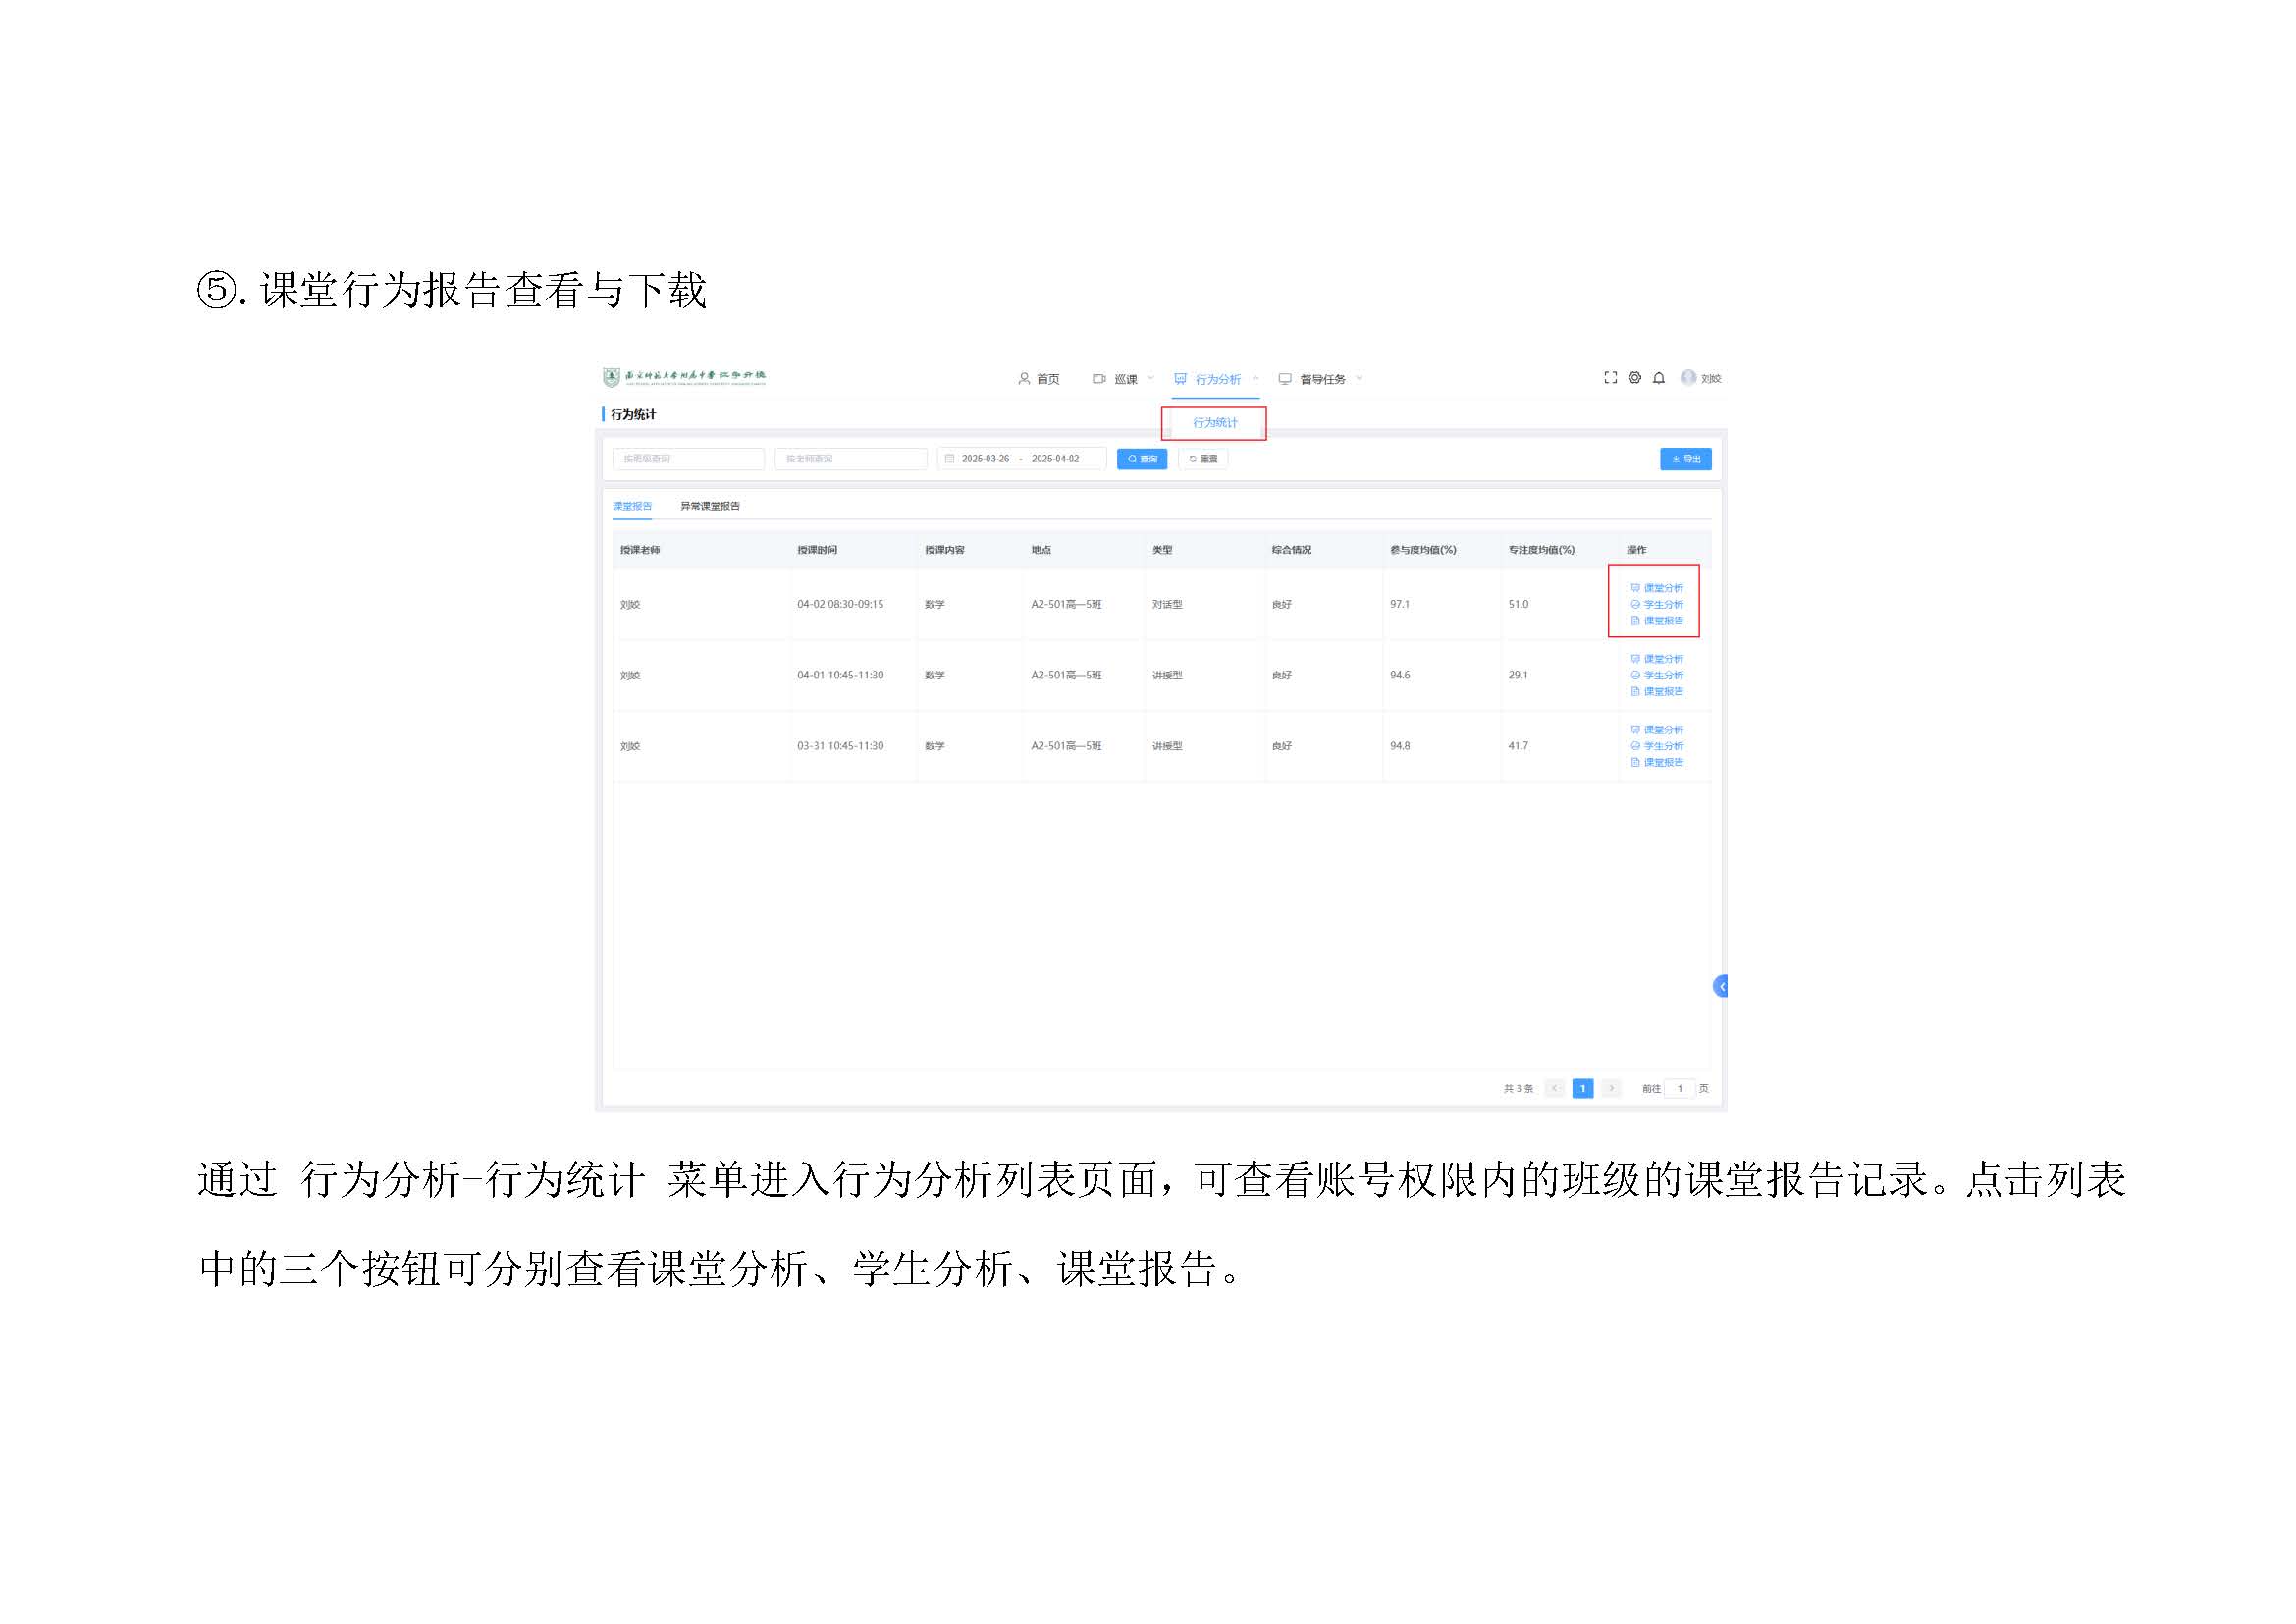Expand the 巡课 menu dropdown
Screen dimensions: 2296x1624
pyautogui.click(x=1125, y=379)
